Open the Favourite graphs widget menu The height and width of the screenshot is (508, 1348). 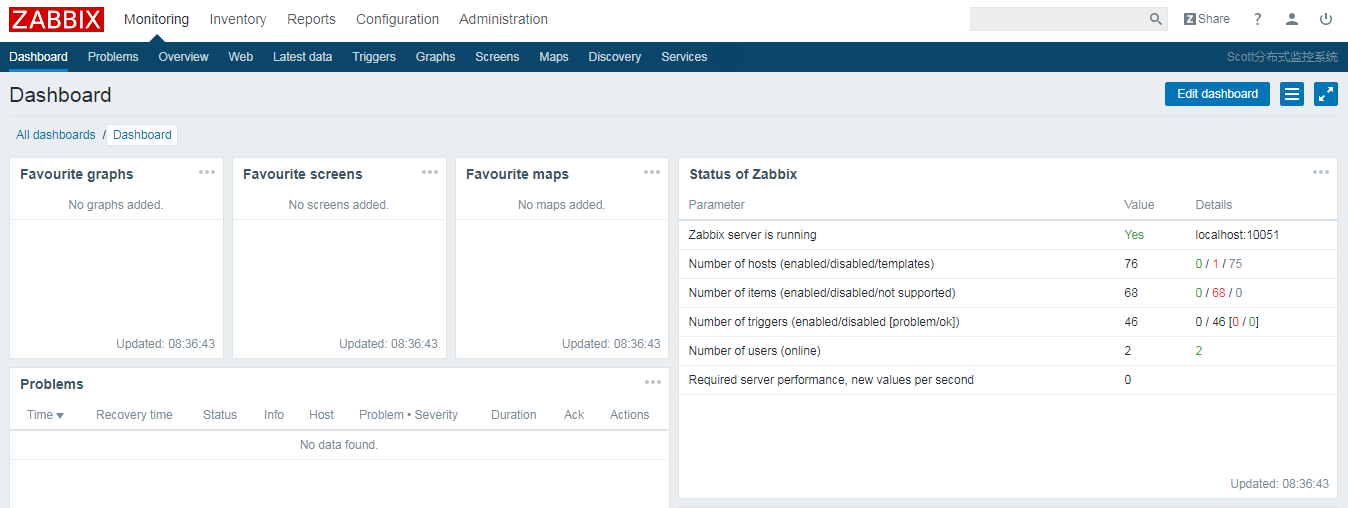pyautogui.click(x=207, y=172)
